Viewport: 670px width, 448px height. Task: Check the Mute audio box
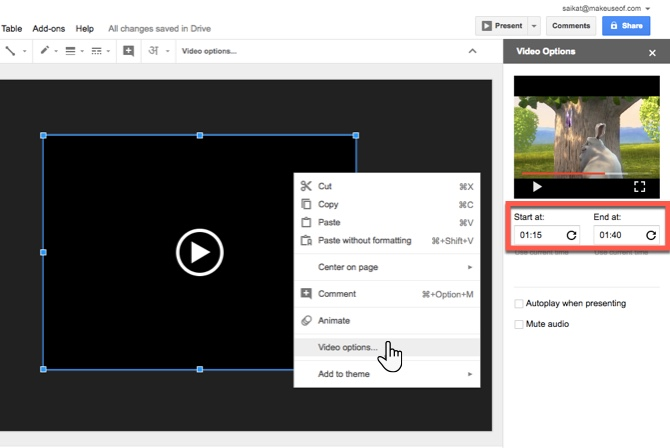(x=519, y=324)
